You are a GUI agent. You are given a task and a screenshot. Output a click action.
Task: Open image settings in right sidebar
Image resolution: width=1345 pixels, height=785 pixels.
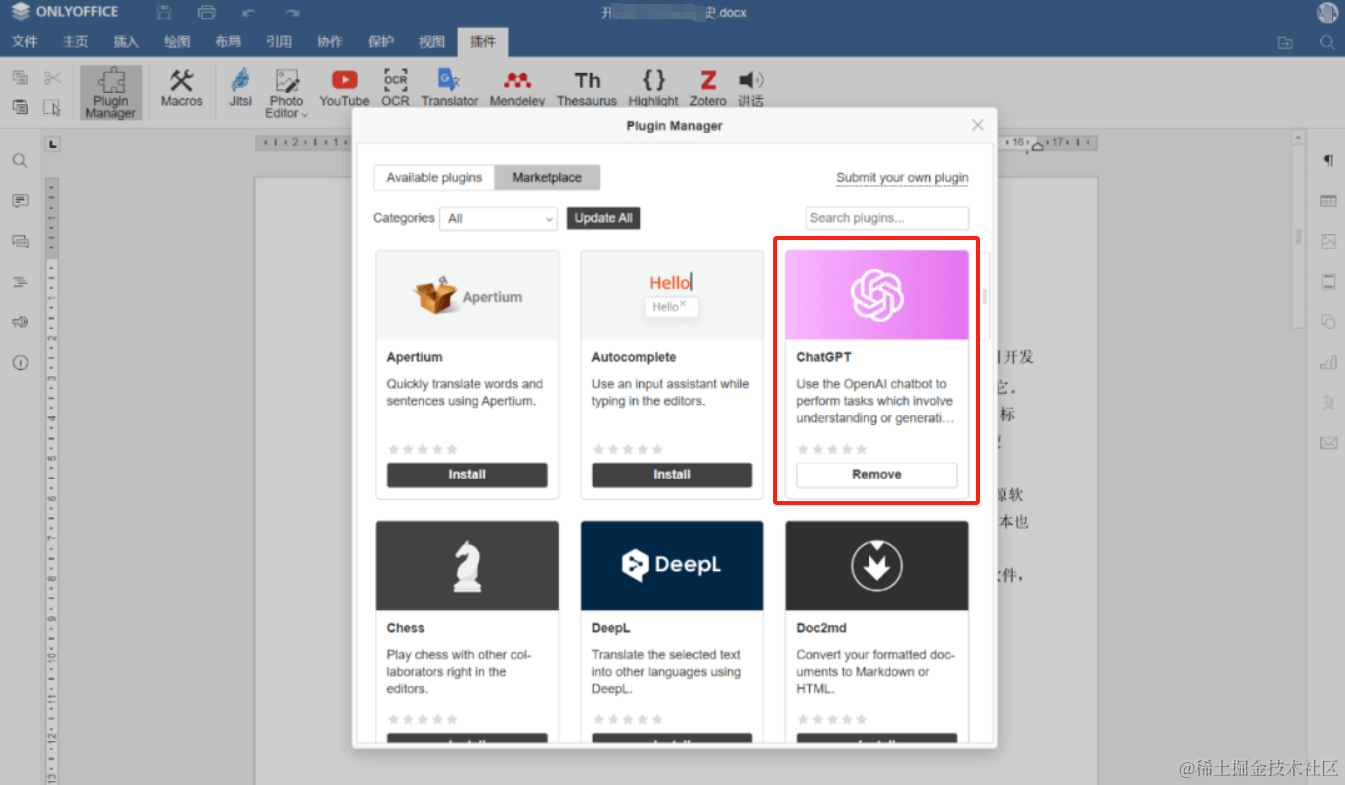(x=1328, y=241)
